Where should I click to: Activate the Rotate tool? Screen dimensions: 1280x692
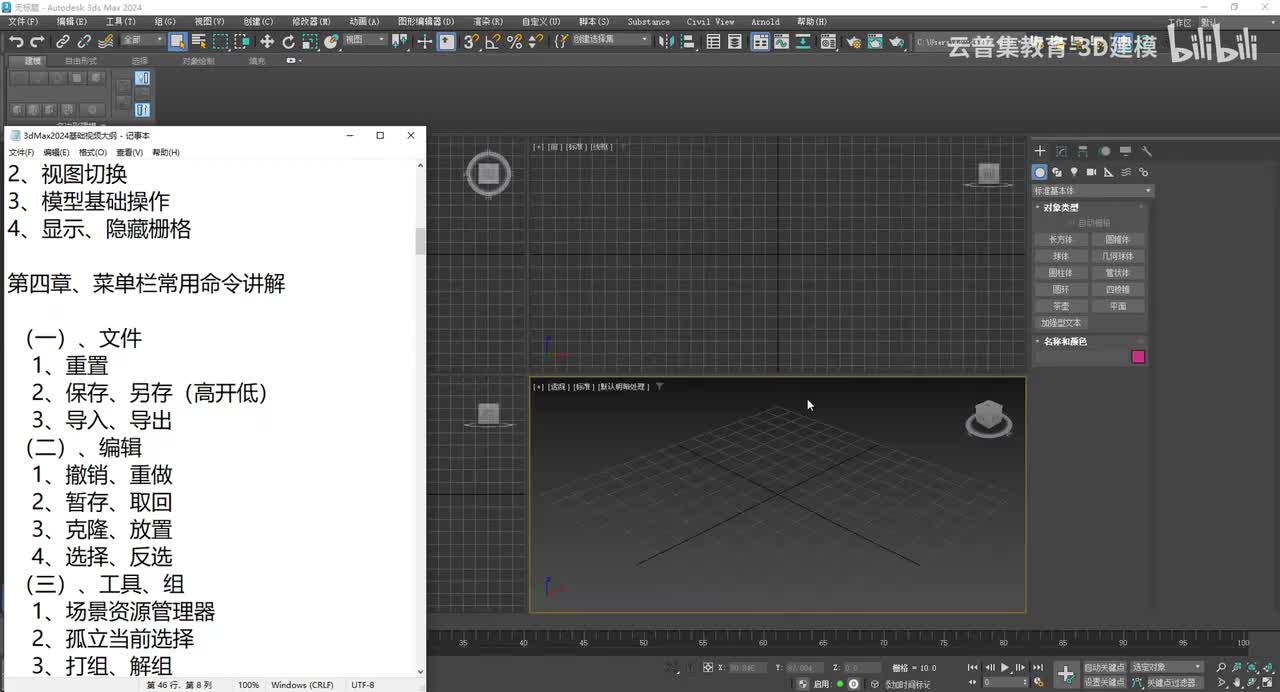pyautogui.click(x=288, y=41)
